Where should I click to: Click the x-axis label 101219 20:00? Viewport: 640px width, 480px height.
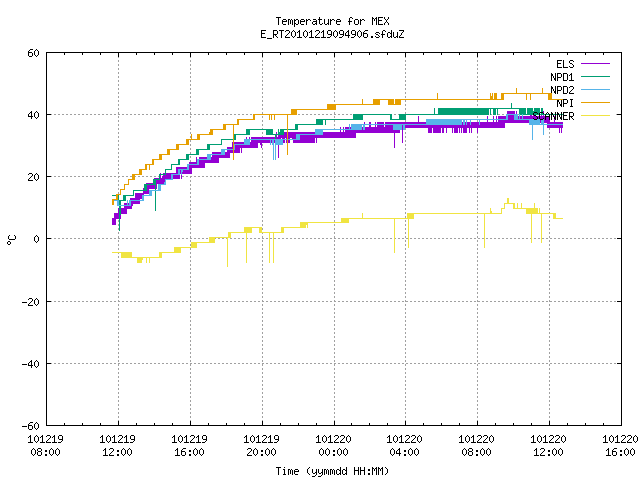262,446
